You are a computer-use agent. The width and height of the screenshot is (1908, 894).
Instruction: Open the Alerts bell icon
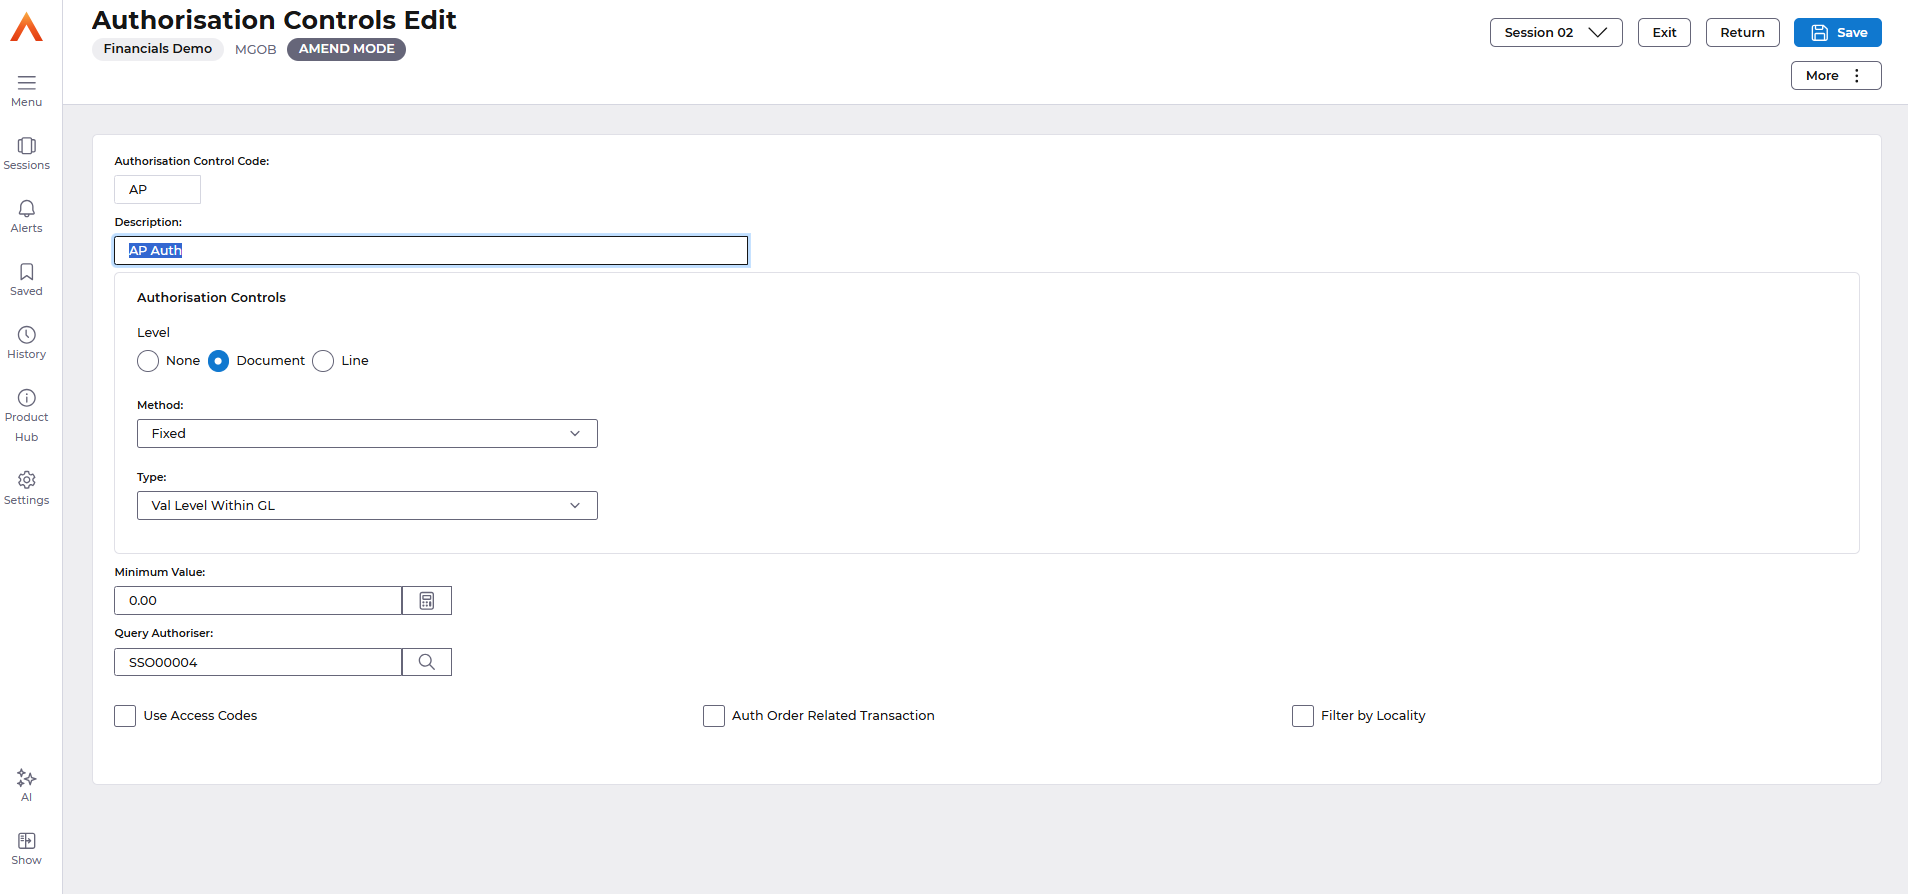click(x=27, y=209)
